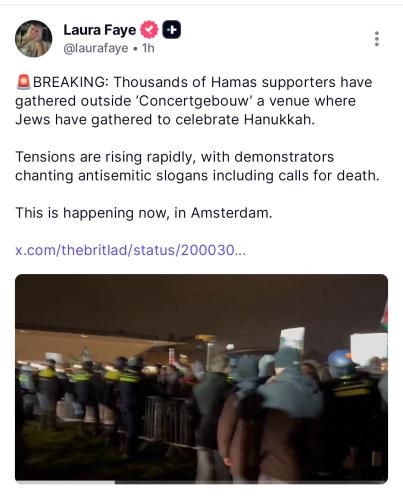
Task: Open the x.com/thebritlad status link
Action: click(131, 250)
